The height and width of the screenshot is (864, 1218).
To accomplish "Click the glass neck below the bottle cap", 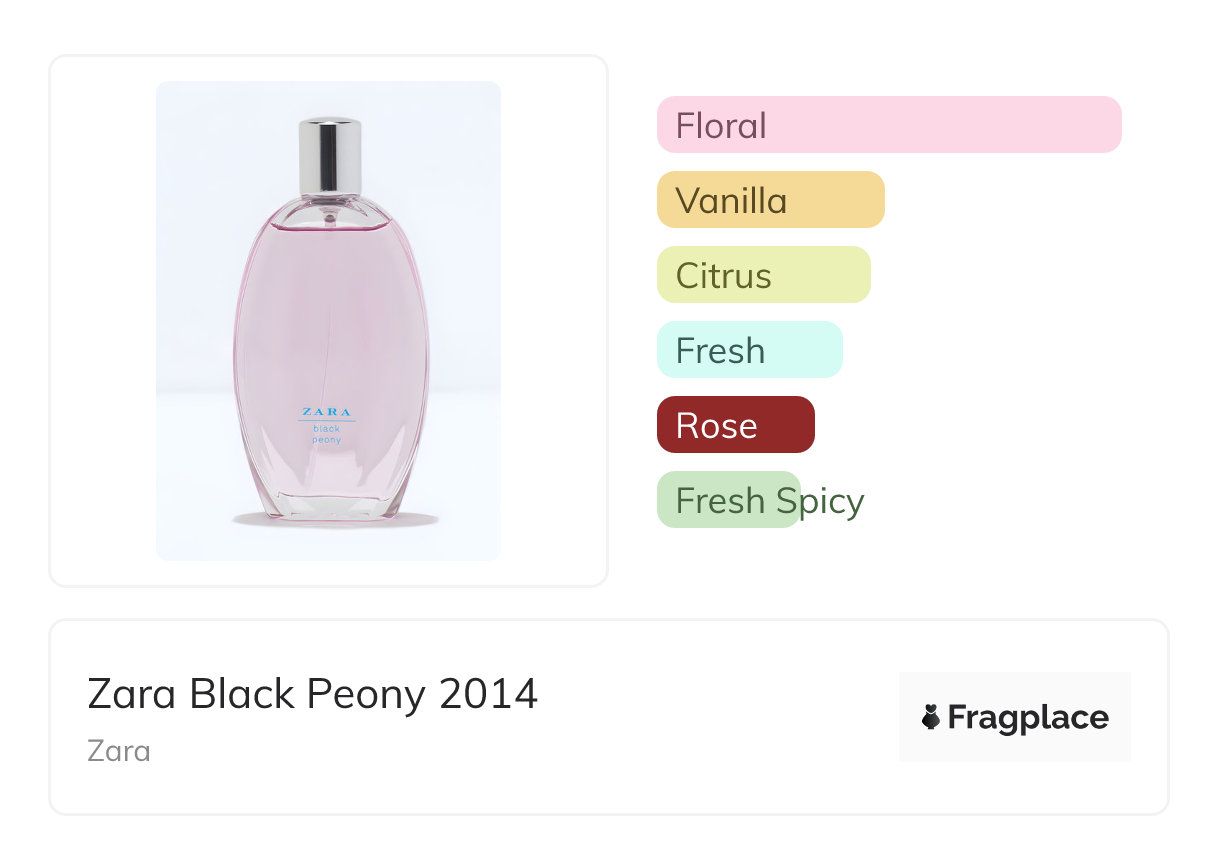I will point(329,204).
